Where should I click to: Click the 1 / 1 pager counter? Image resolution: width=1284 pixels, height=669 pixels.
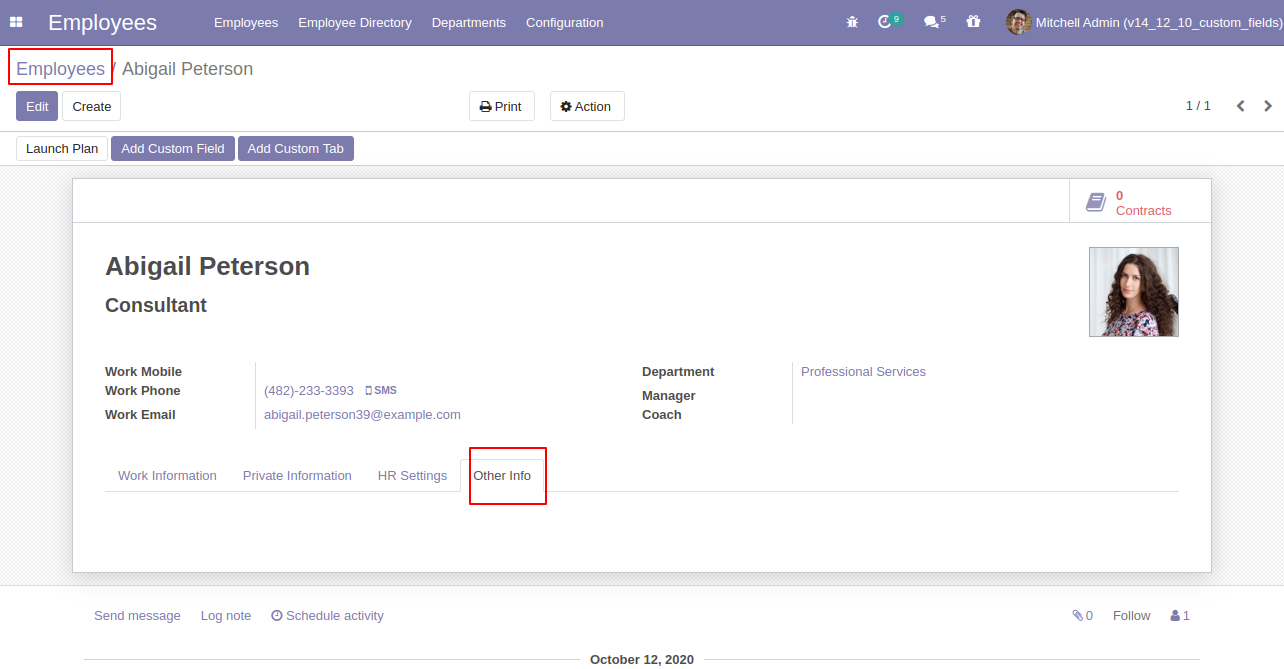pos(1198,106)
